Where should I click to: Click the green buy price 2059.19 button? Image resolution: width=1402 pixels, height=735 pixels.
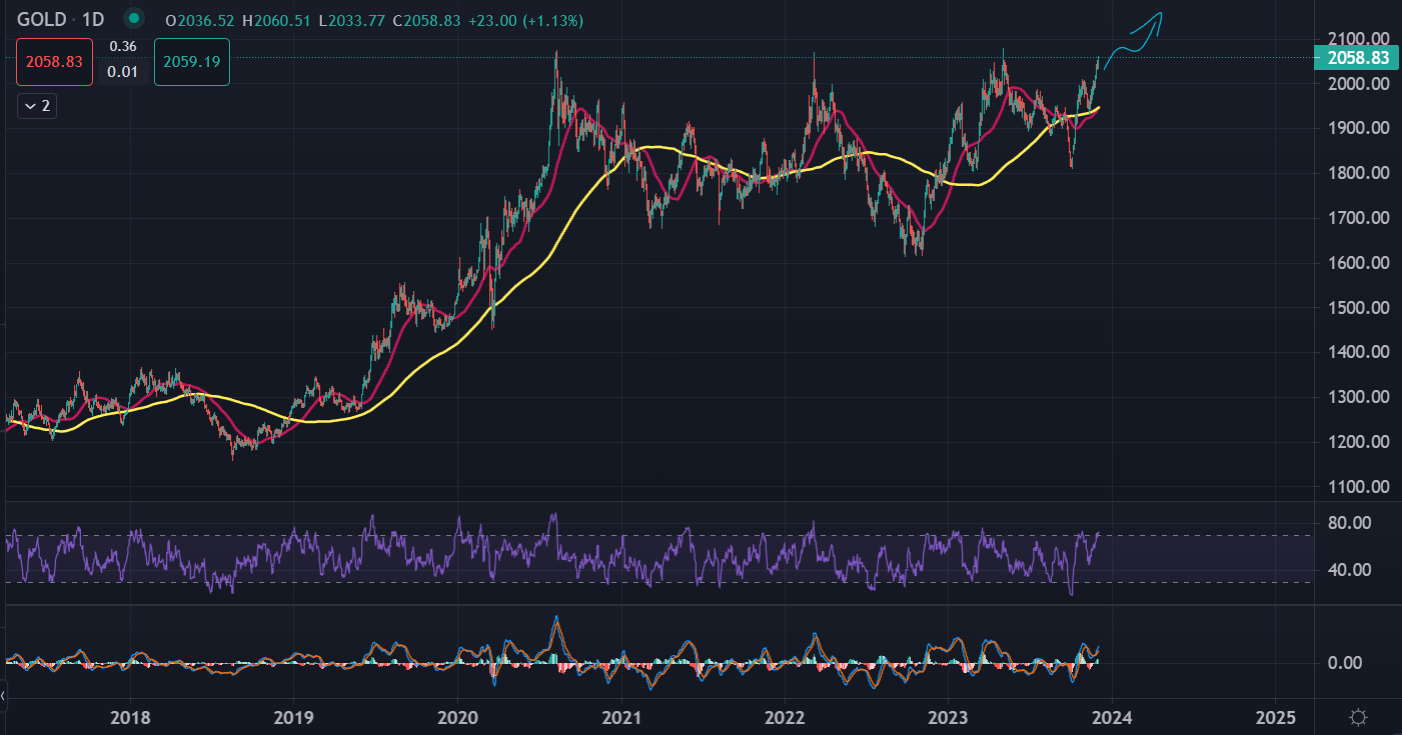point(191,61)
